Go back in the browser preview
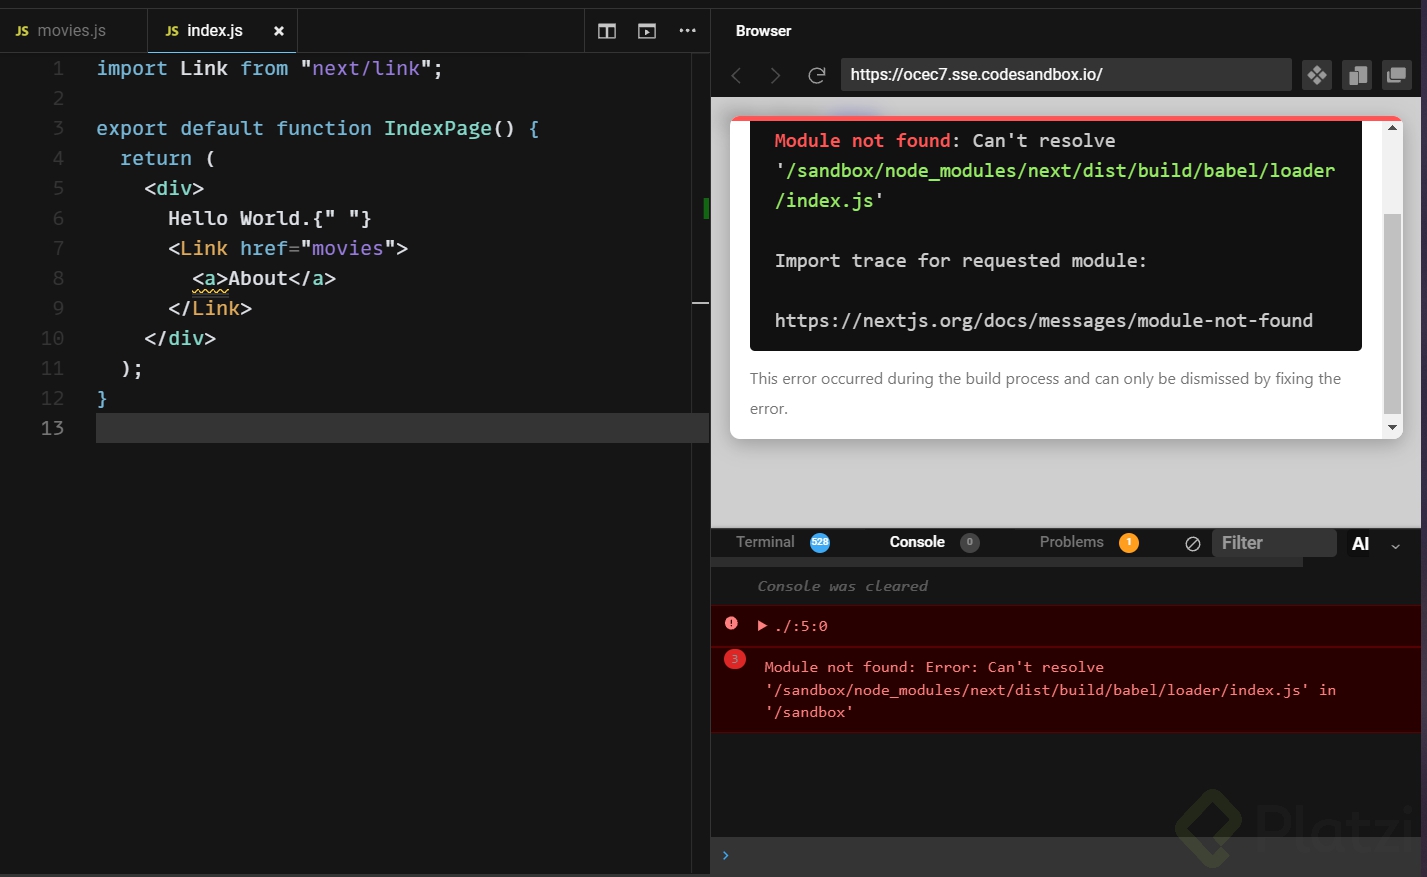1427x877 pixels. (737, 75)
